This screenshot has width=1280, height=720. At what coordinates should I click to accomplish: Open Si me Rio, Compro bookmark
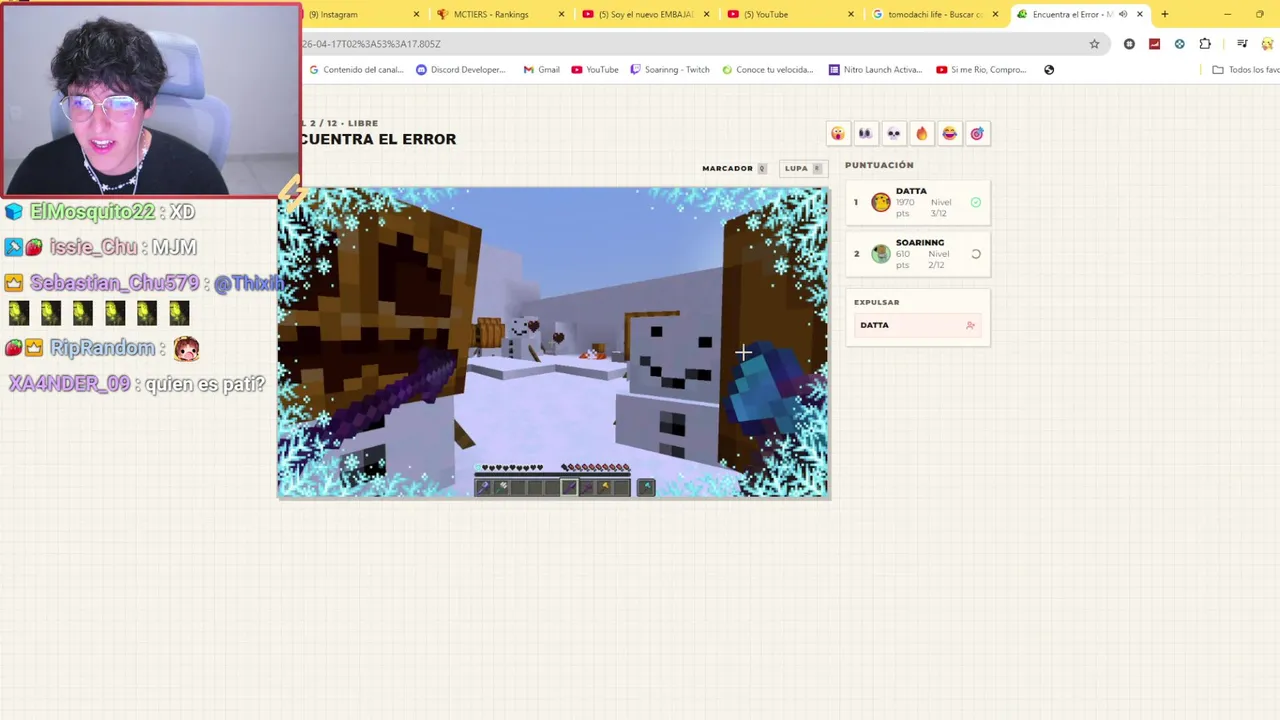pos(981,70)
